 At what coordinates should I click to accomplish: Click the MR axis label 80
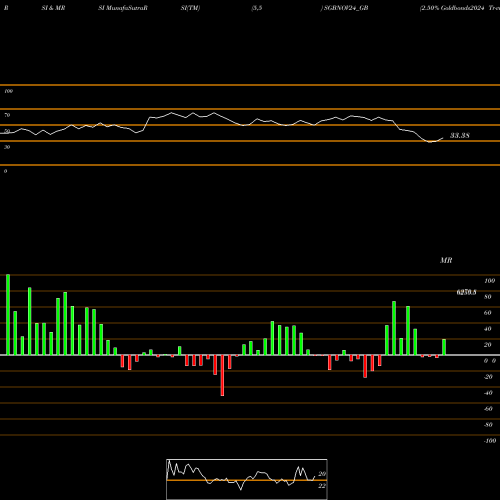(488, 297)
